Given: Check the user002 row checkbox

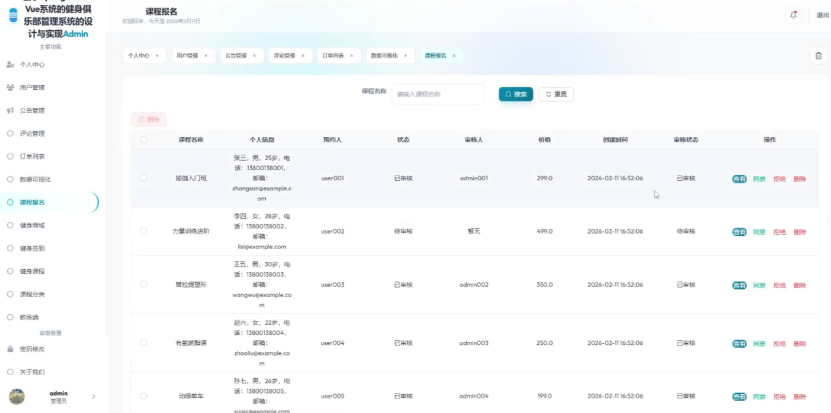Looking at the screenshot, I should 144,231.
